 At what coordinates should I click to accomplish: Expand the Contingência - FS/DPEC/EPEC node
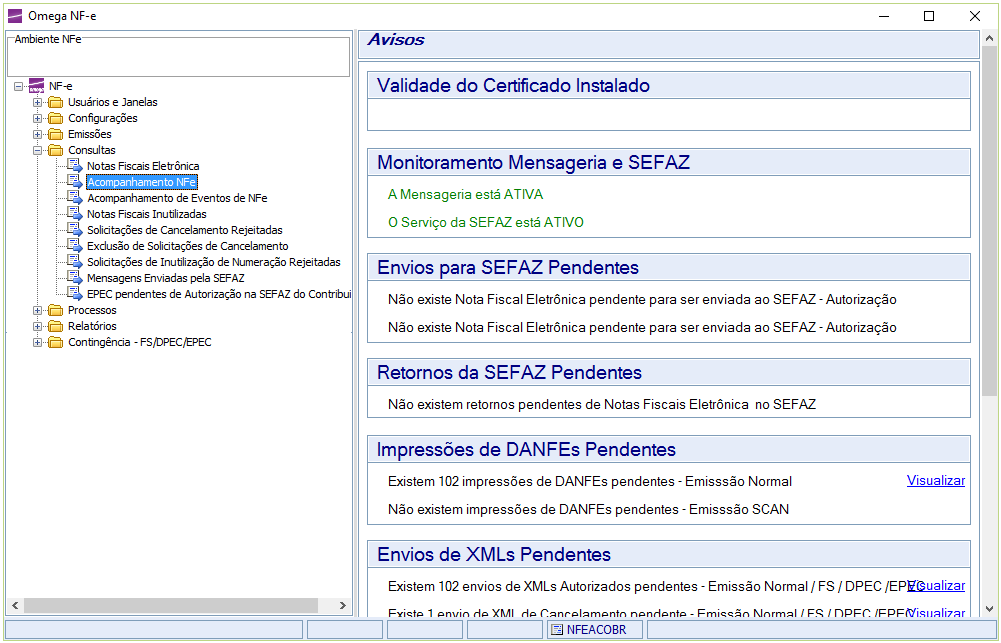pyautogui.click(x=38, y=342)
